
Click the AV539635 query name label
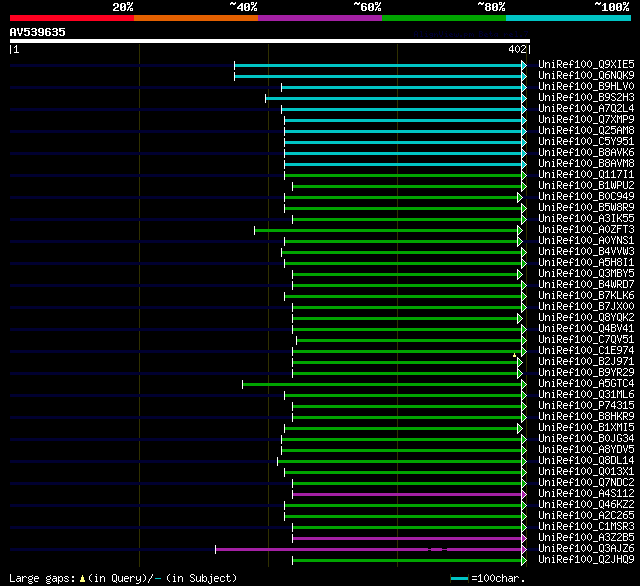38,32
